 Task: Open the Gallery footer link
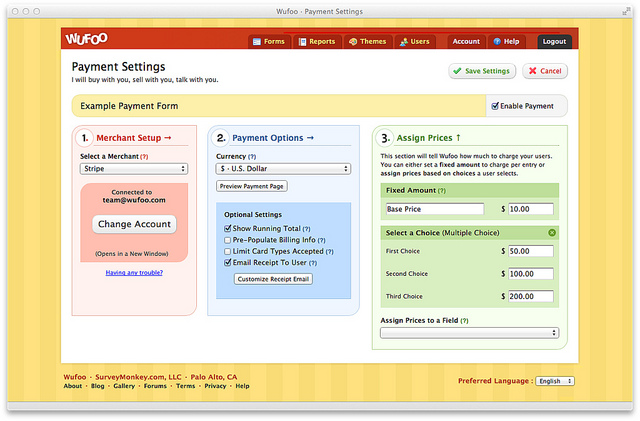click(124, 386)
